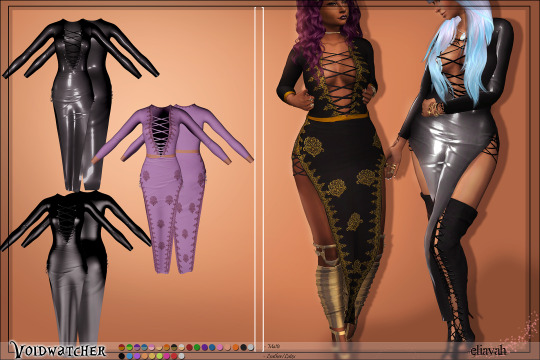The height and width of the screenshot is (360, 540).
Task: Select solid pink swatch in Matte row
Action: point(220,347)
